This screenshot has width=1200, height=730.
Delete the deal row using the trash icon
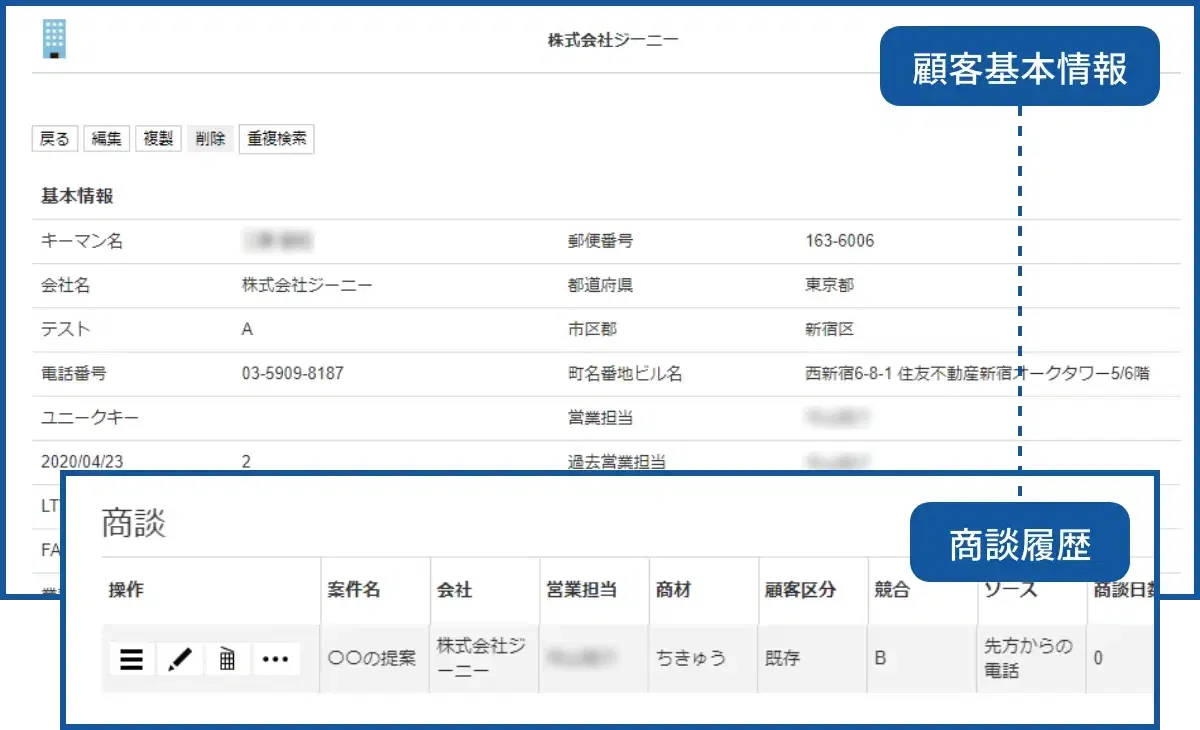tap(227, 659)
